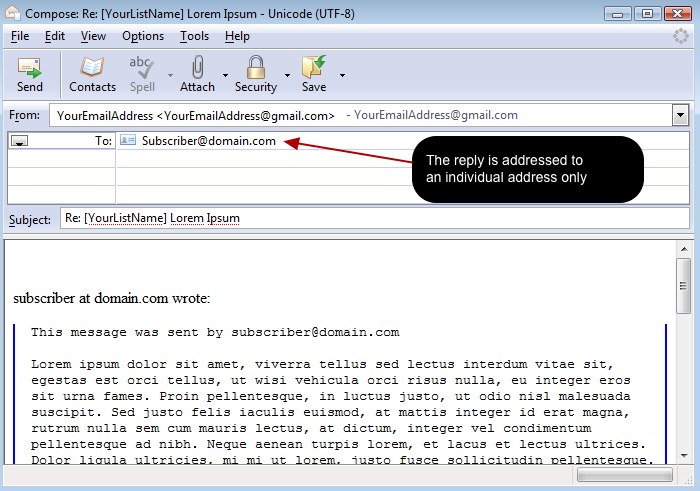
Task: Open the Contacts sidebar icon
Action: (92, 75)
